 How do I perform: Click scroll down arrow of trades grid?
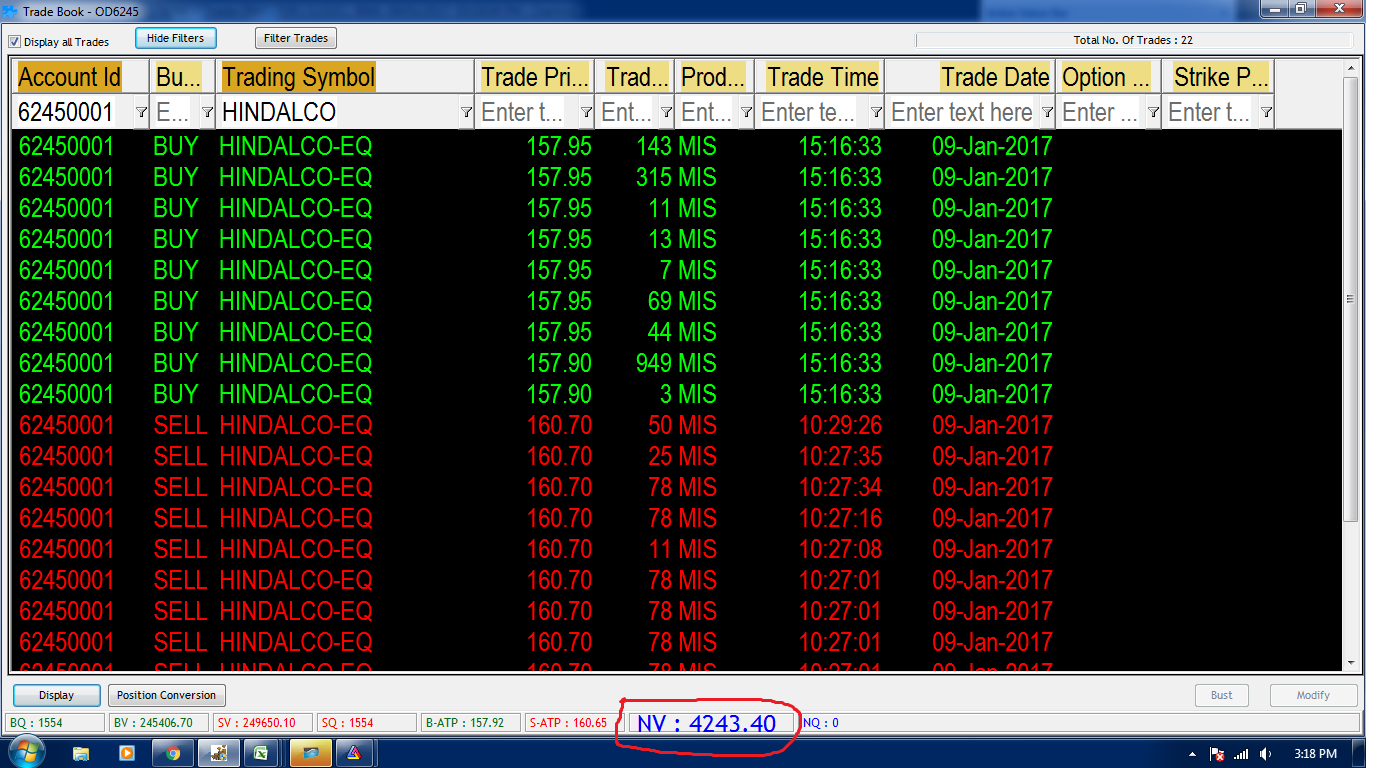point(1351,663)
